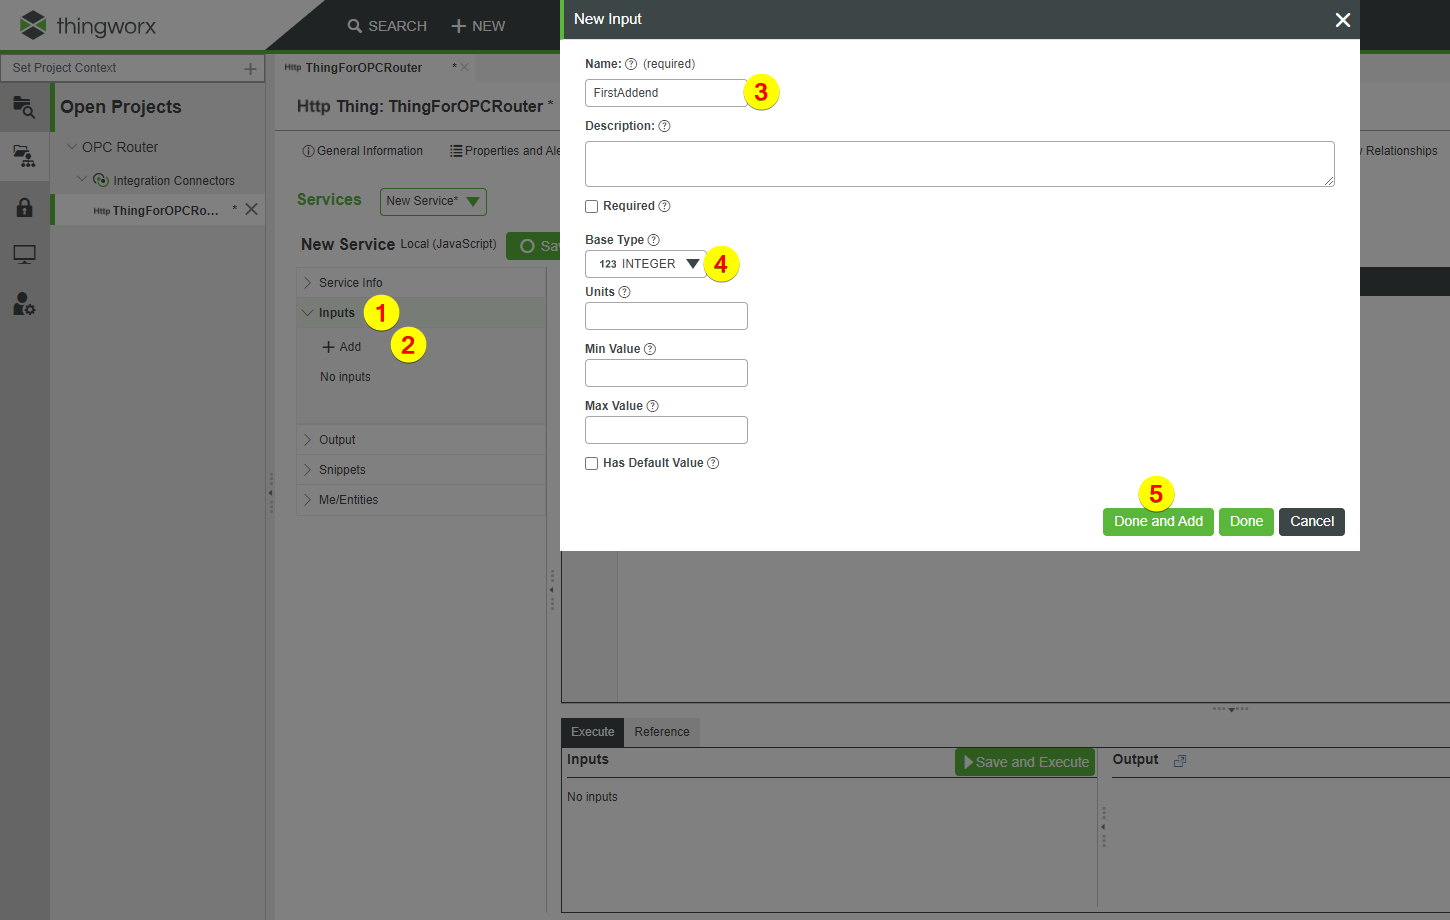This screenshot has height=920, width=1450.
Task: Collapse the OPC Router project tree
Action: click(72, 146)
